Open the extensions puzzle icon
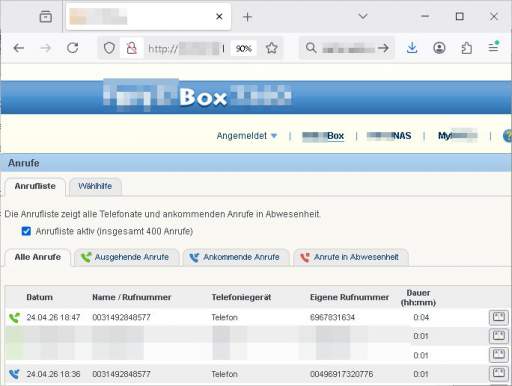 [x=466, y=48]
